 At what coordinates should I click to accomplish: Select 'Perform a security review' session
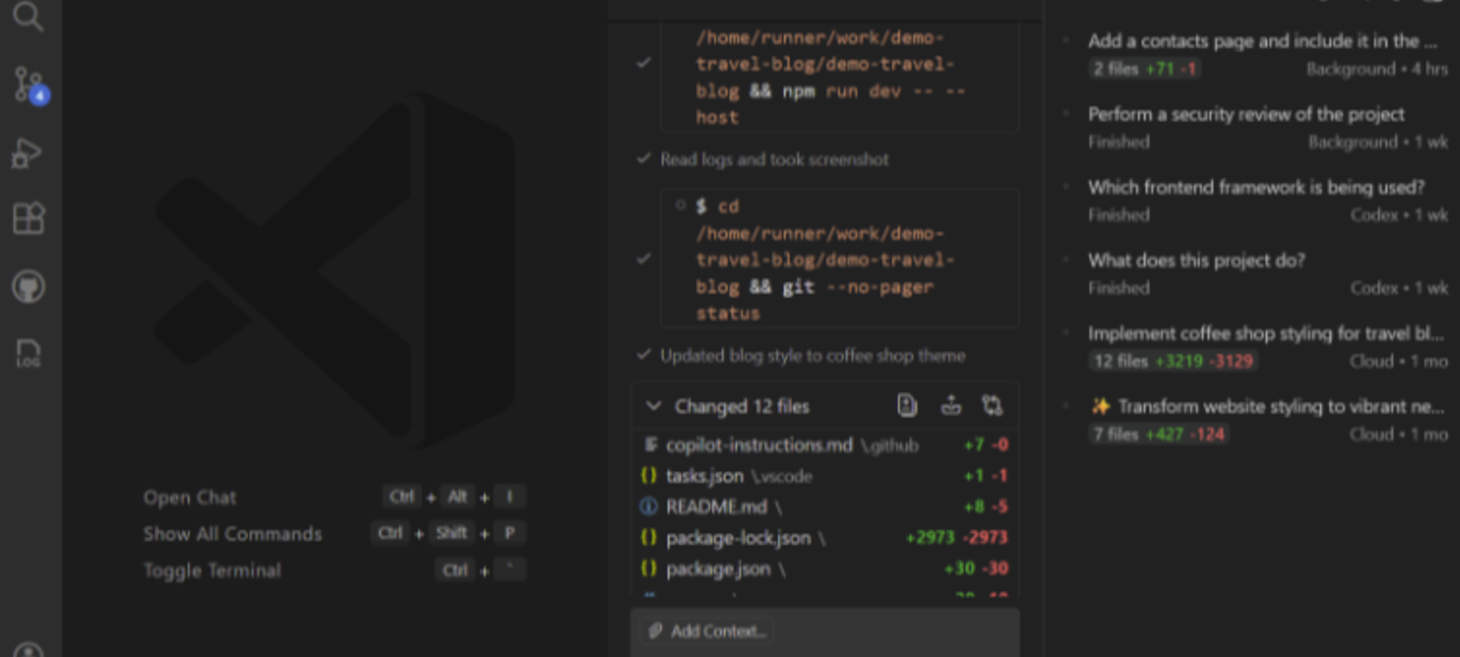point(1246,114)
